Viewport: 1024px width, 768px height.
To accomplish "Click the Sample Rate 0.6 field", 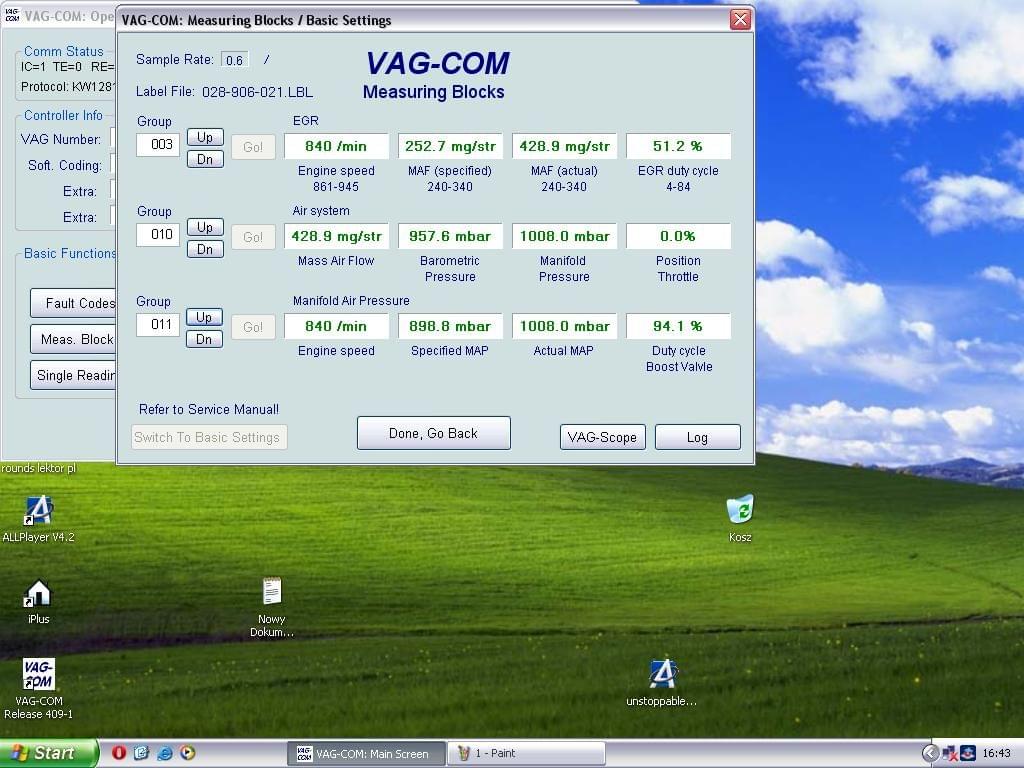I will (x=234, y=60).
